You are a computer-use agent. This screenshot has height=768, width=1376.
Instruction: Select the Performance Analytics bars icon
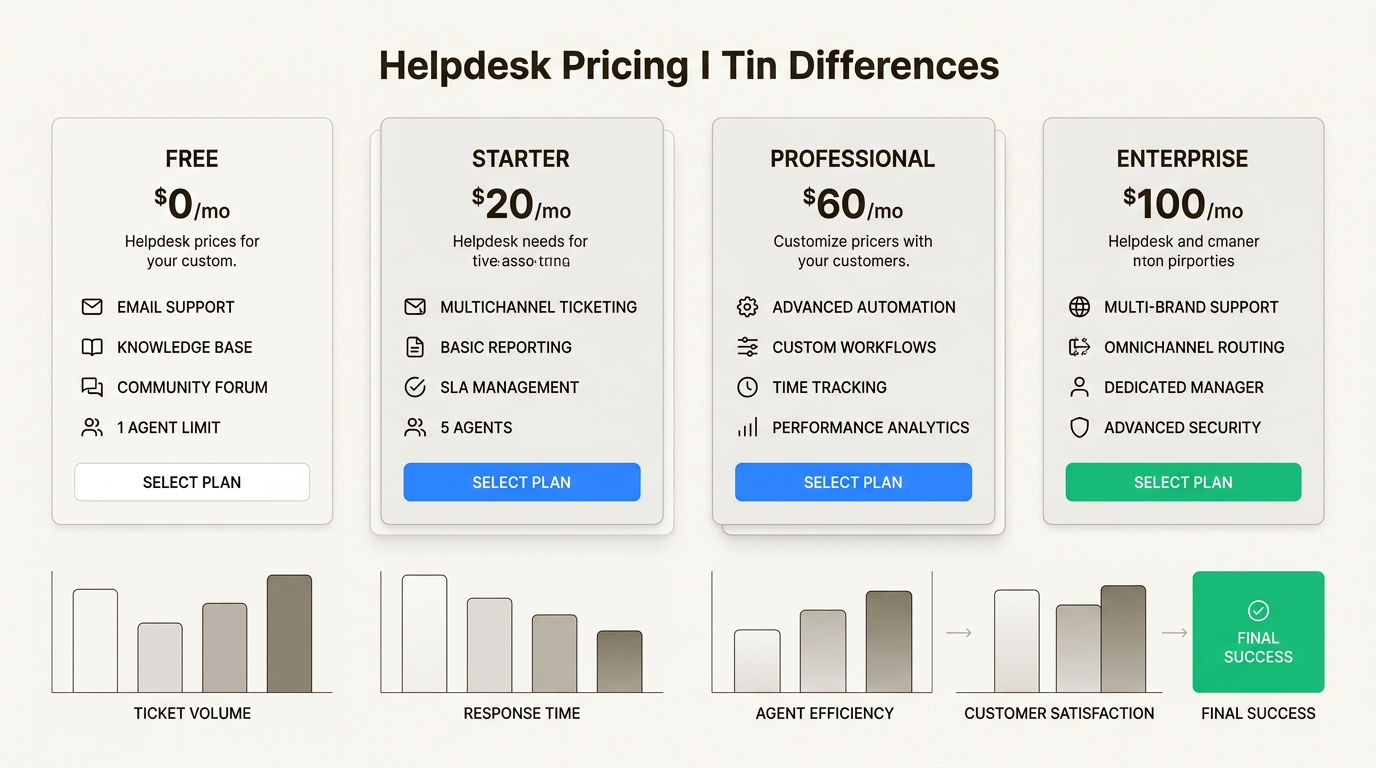(747, 427)
